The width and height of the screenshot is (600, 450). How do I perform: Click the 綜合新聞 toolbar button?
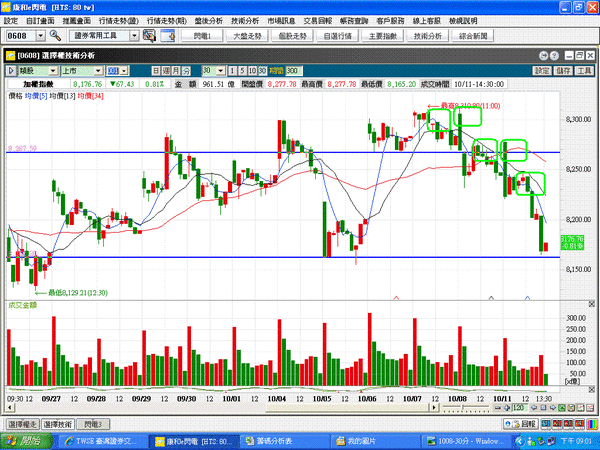tap(473, 36)
